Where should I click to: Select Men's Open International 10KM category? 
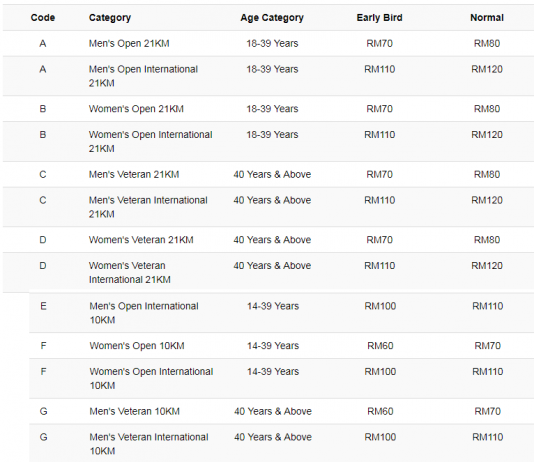coord(144,313)
